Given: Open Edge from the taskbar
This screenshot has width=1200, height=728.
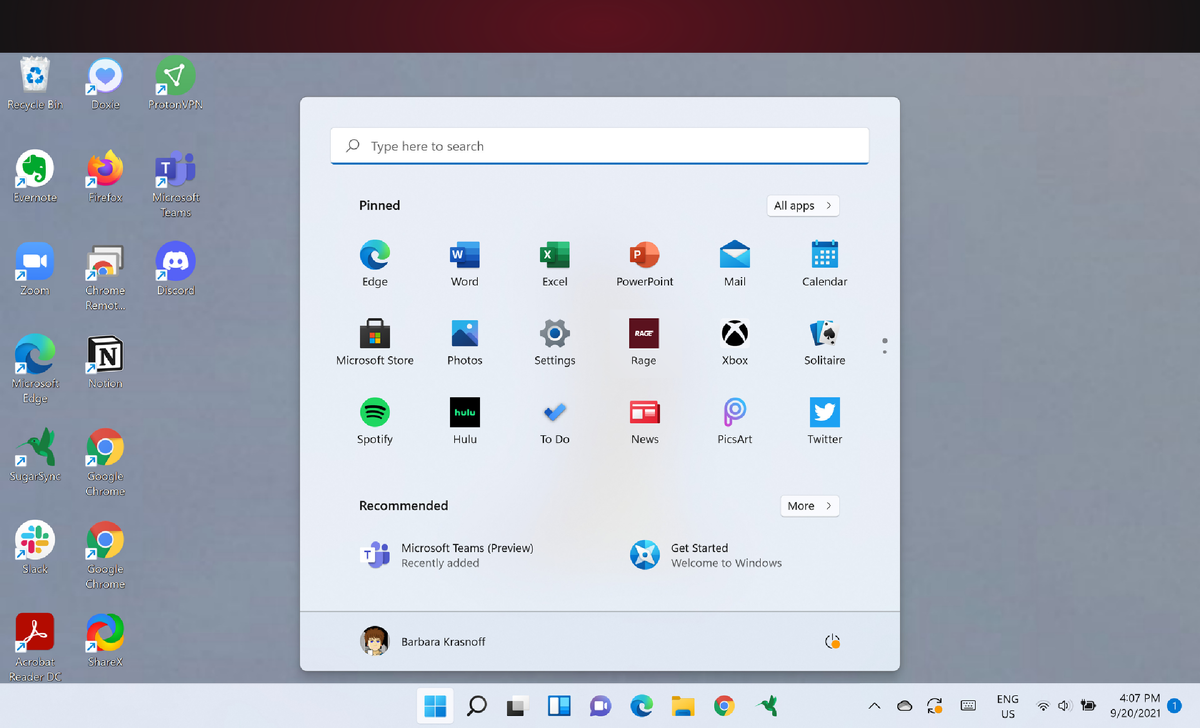Looking at the screenshot, I should pos(641,706).
